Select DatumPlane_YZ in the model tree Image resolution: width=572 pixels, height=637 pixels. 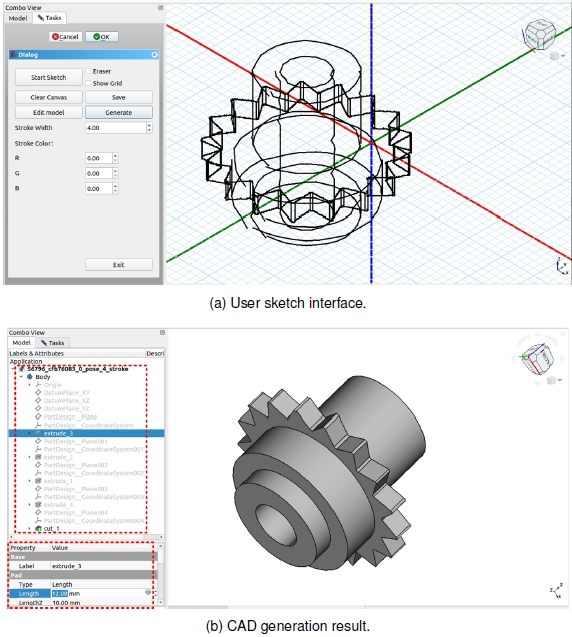62,409
